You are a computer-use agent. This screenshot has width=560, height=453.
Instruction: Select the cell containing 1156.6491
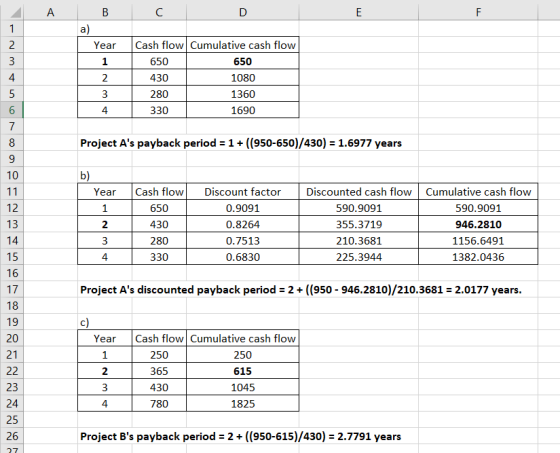[478, 240]
